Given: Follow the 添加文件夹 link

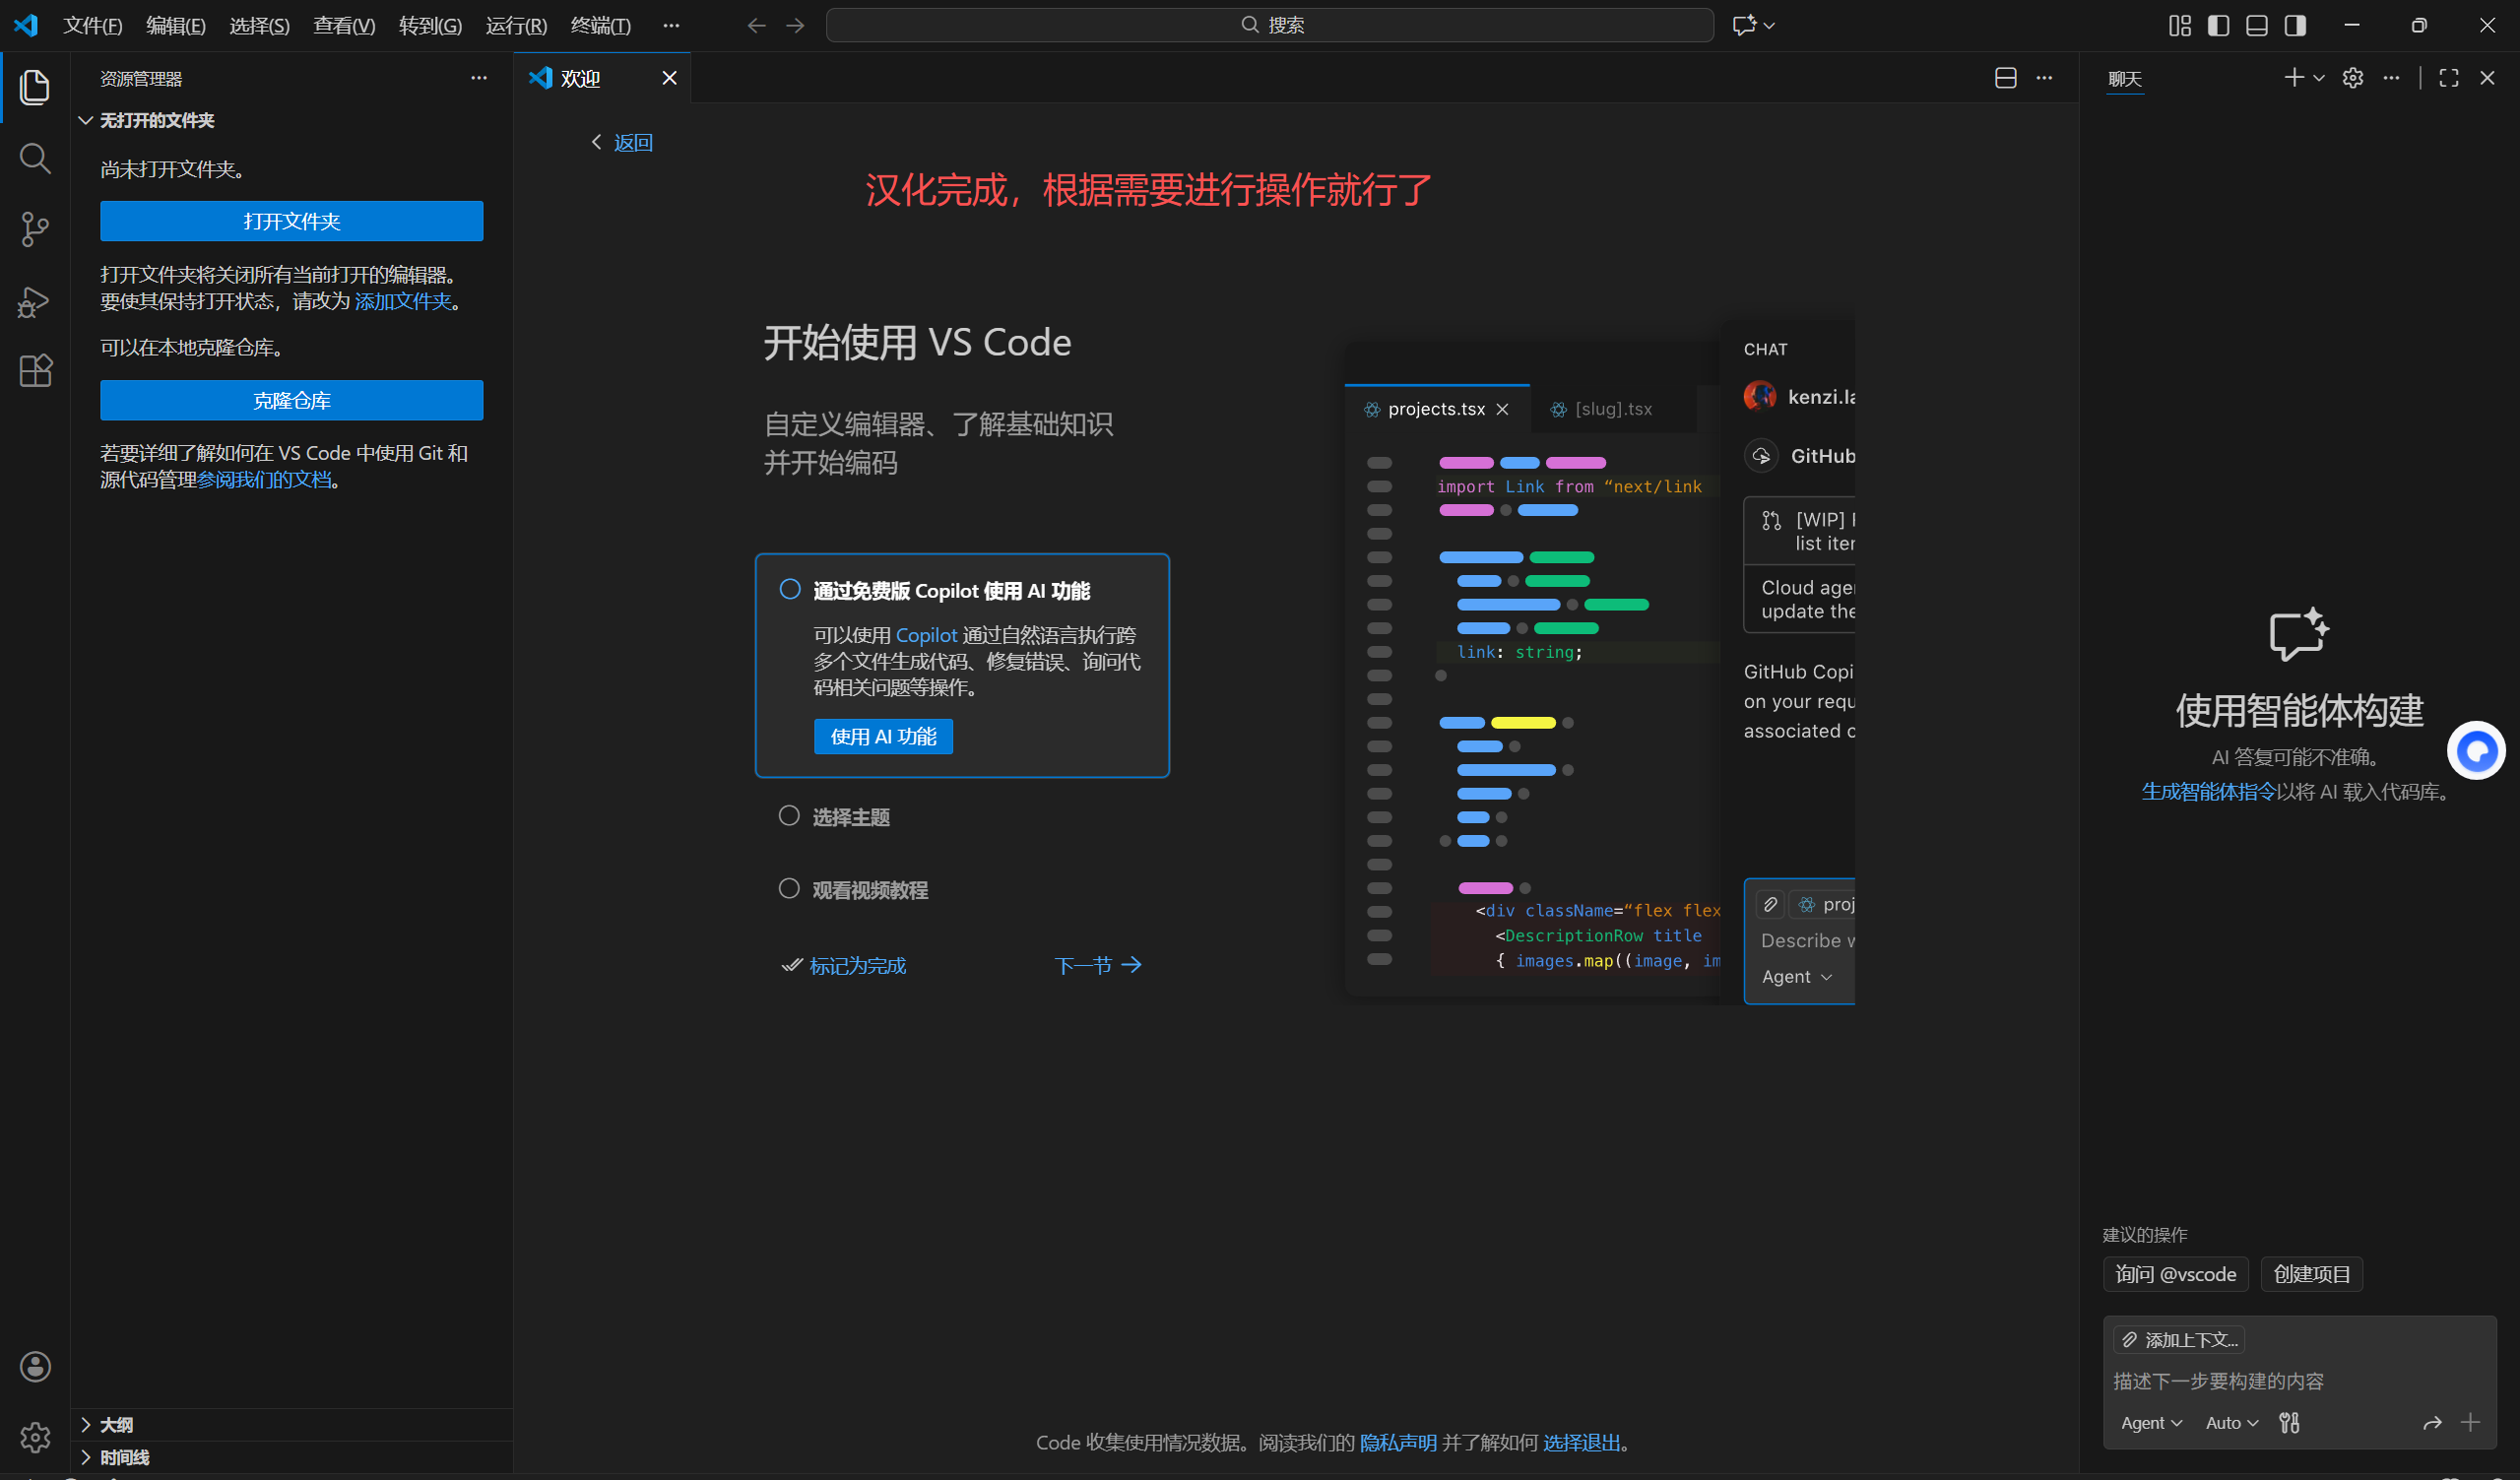Looking at the screenshot, I should click(x=403, y=301).
